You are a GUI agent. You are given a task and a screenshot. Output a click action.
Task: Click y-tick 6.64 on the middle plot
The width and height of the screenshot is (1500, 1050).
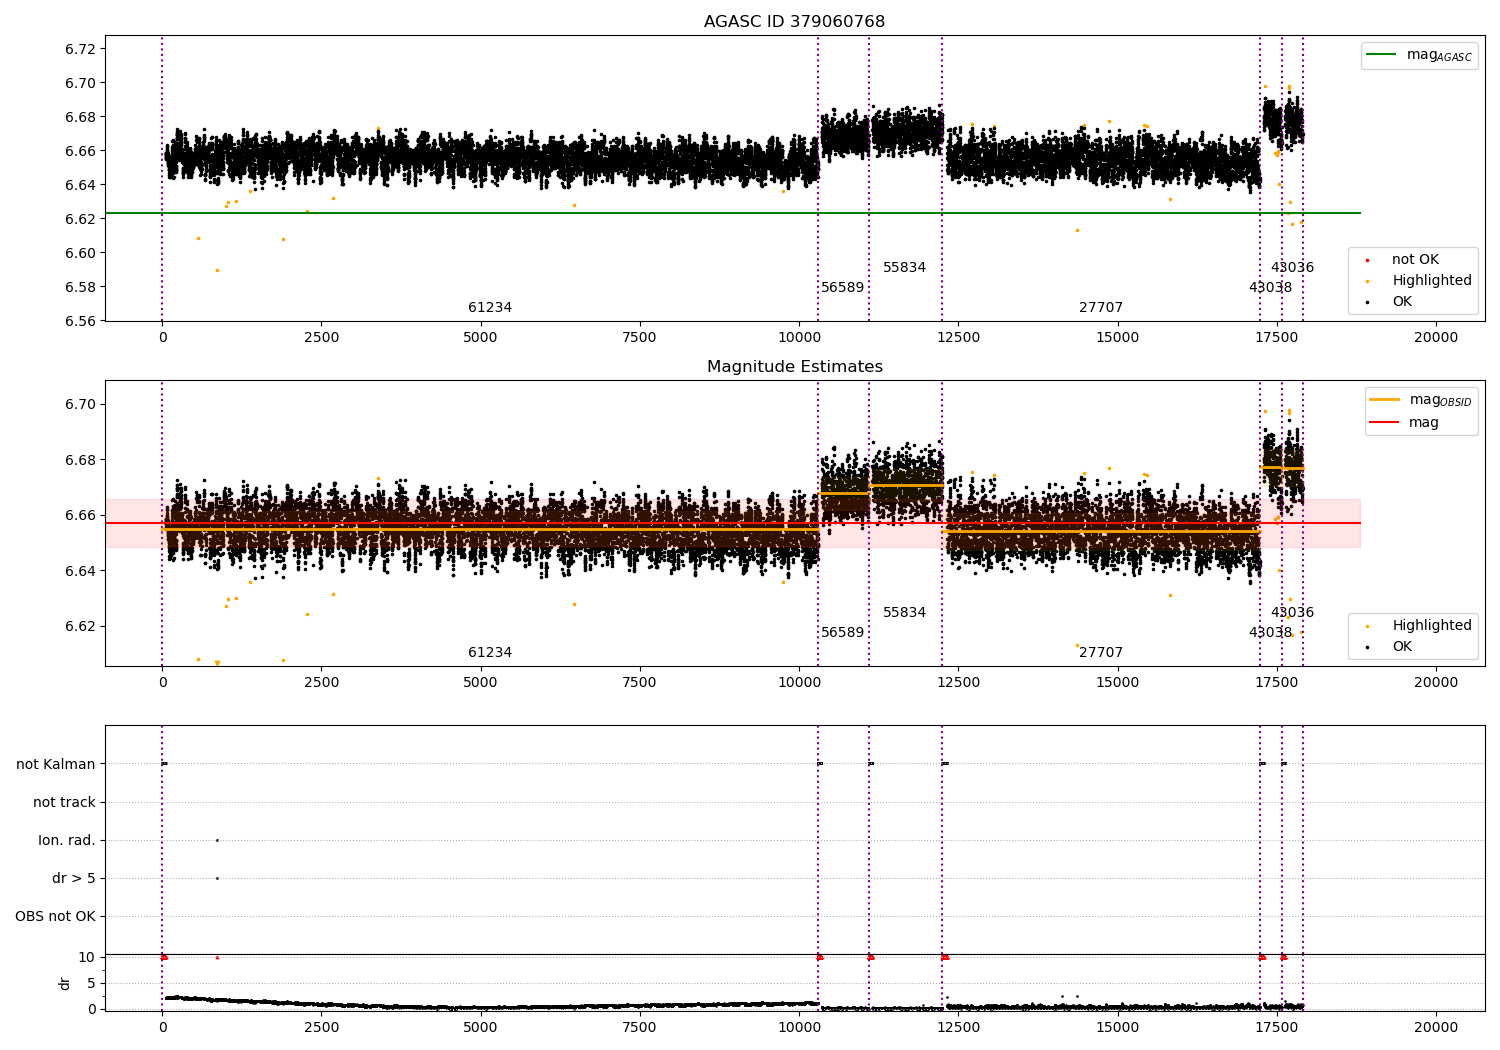tap(80, 572)
